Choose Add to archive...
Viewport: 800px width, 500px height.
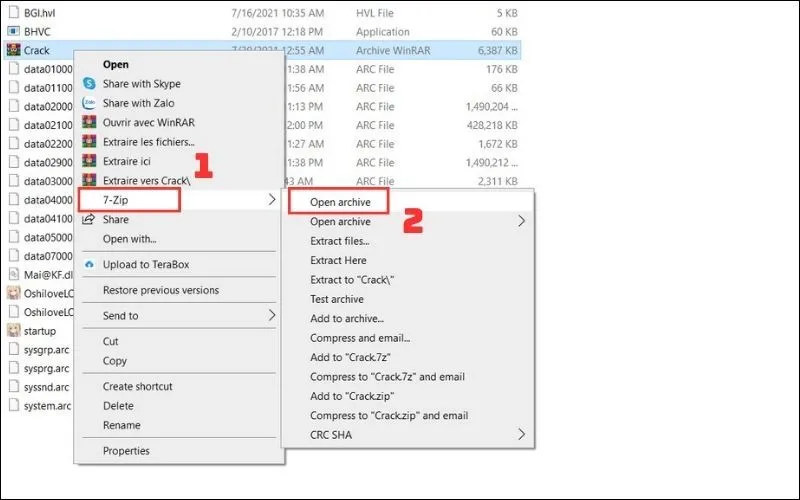click(x=347, y=318)
